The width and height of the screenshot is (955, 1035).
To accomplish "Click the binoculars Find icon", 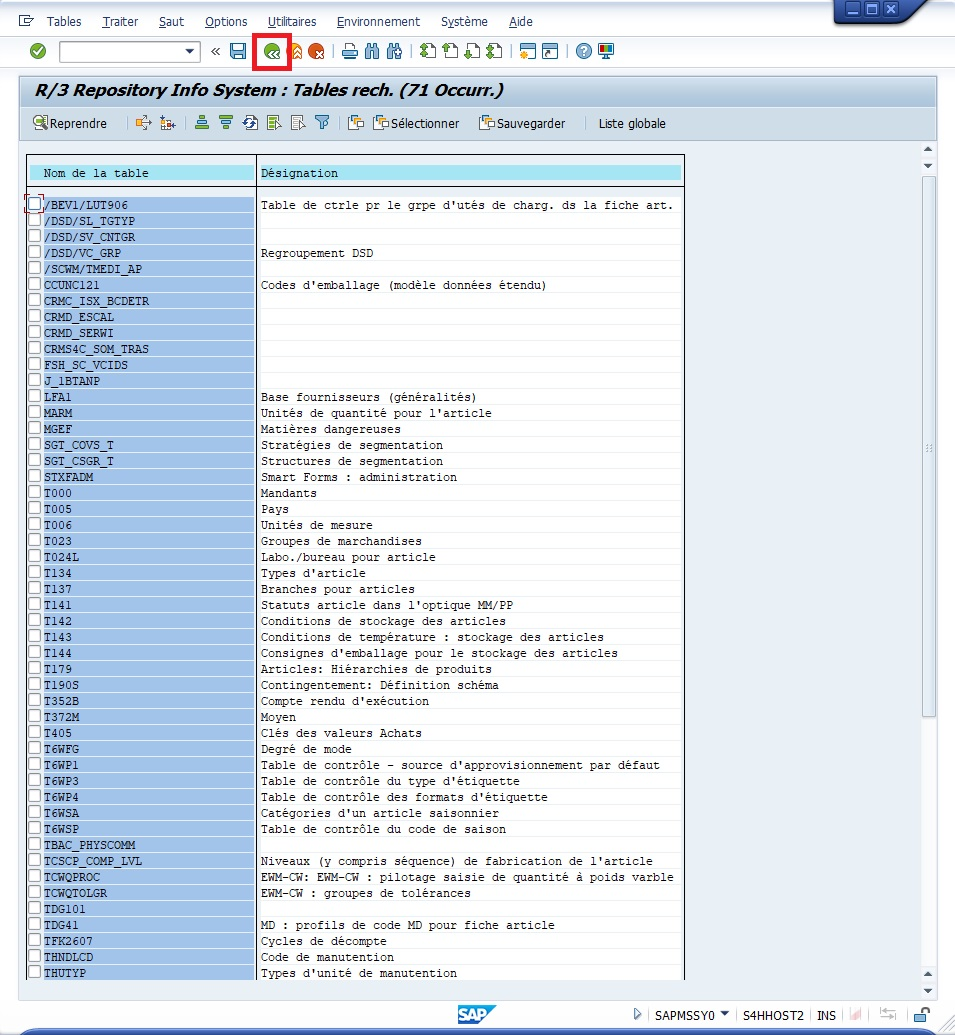I will (372, 51).
